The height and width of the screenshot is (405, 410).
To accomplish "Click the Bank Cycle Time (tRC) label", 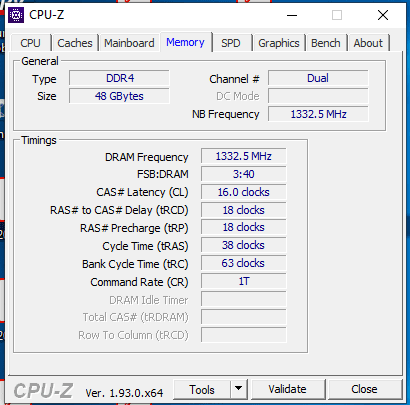I will 135,264.
